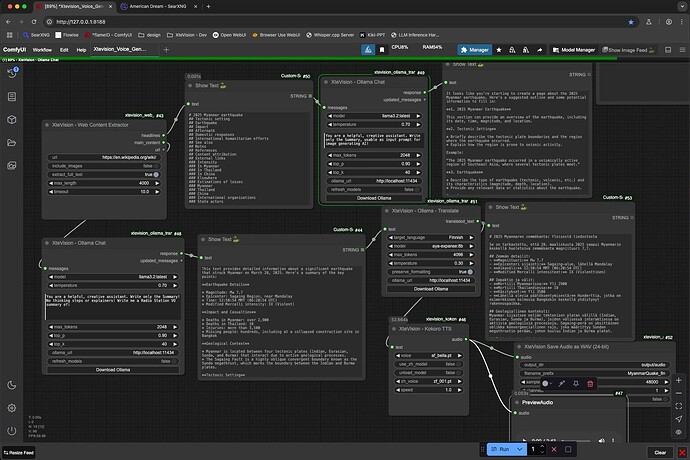
Task: Toggle include_images in Web Content Extractor
Action: click(x=104, y=166)
